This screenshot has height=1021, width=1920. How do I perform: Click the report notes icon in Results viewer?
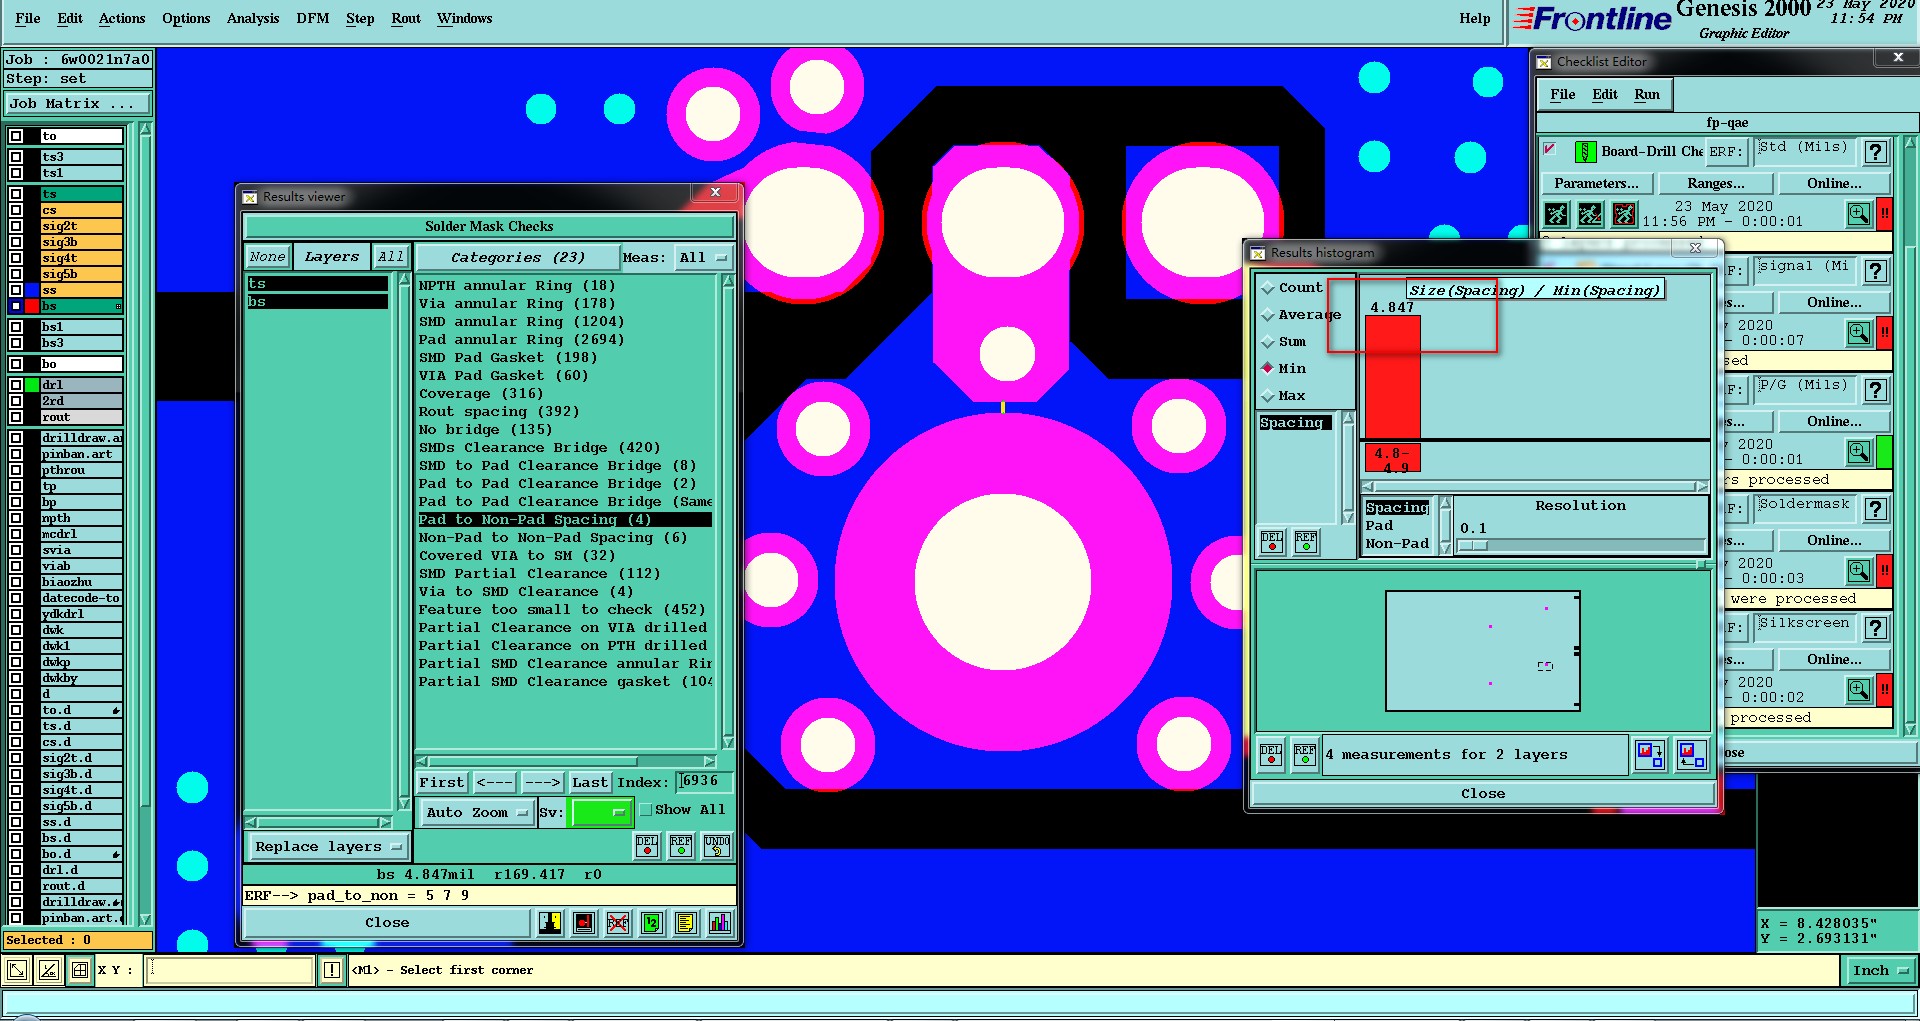685,922
